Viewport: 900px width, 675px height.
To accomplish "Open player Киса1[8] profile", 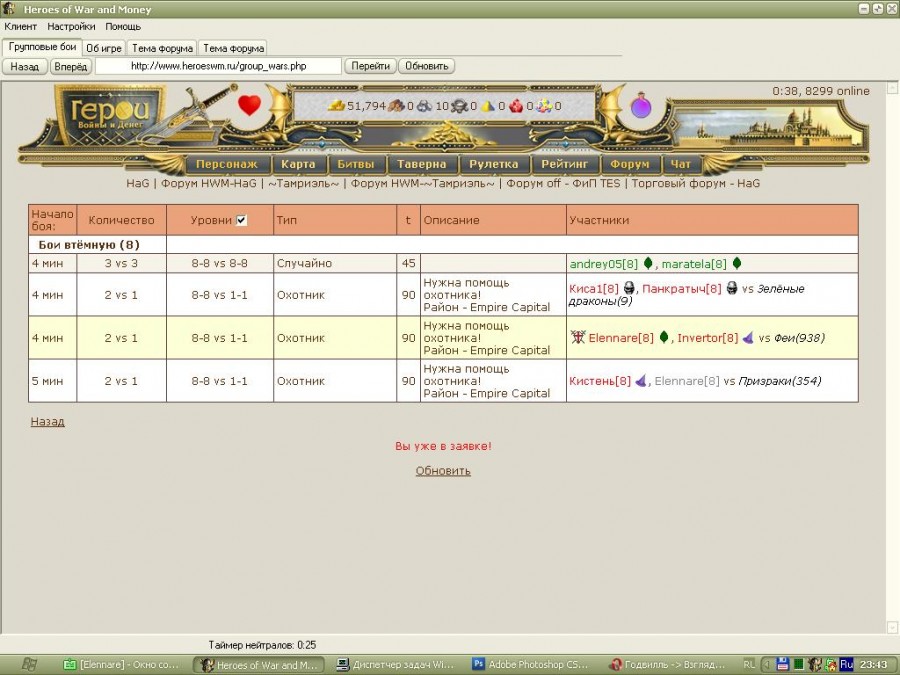I will [593, 289].
